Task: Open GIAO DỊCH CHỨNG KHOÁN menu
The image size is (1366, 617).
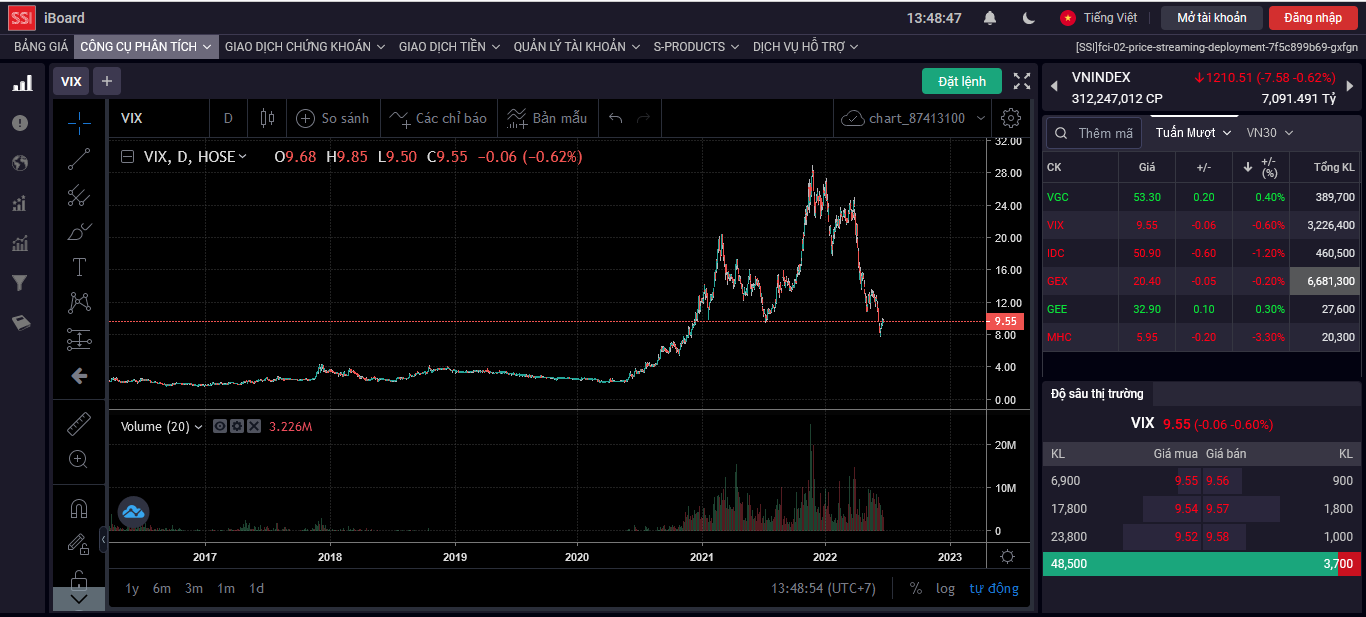Action: tap(305, 46)
